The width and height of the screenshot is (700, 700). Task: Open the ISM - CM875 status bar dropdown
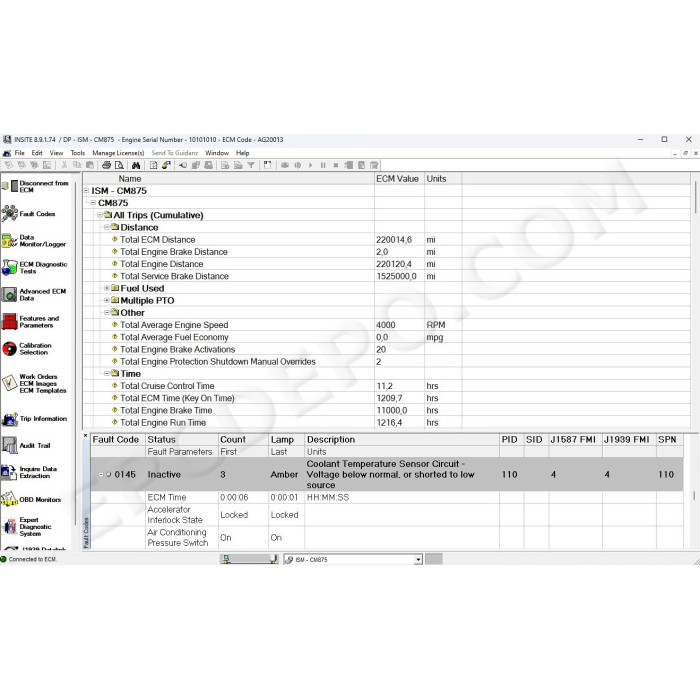point(418,559)
